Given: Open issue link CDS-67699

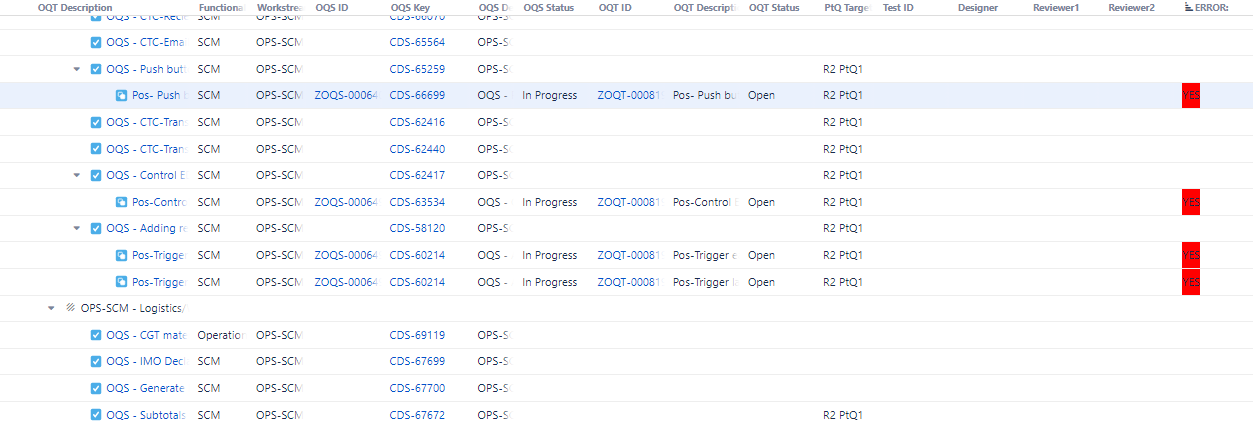Looking at the screenshot, I should (417, 361).
